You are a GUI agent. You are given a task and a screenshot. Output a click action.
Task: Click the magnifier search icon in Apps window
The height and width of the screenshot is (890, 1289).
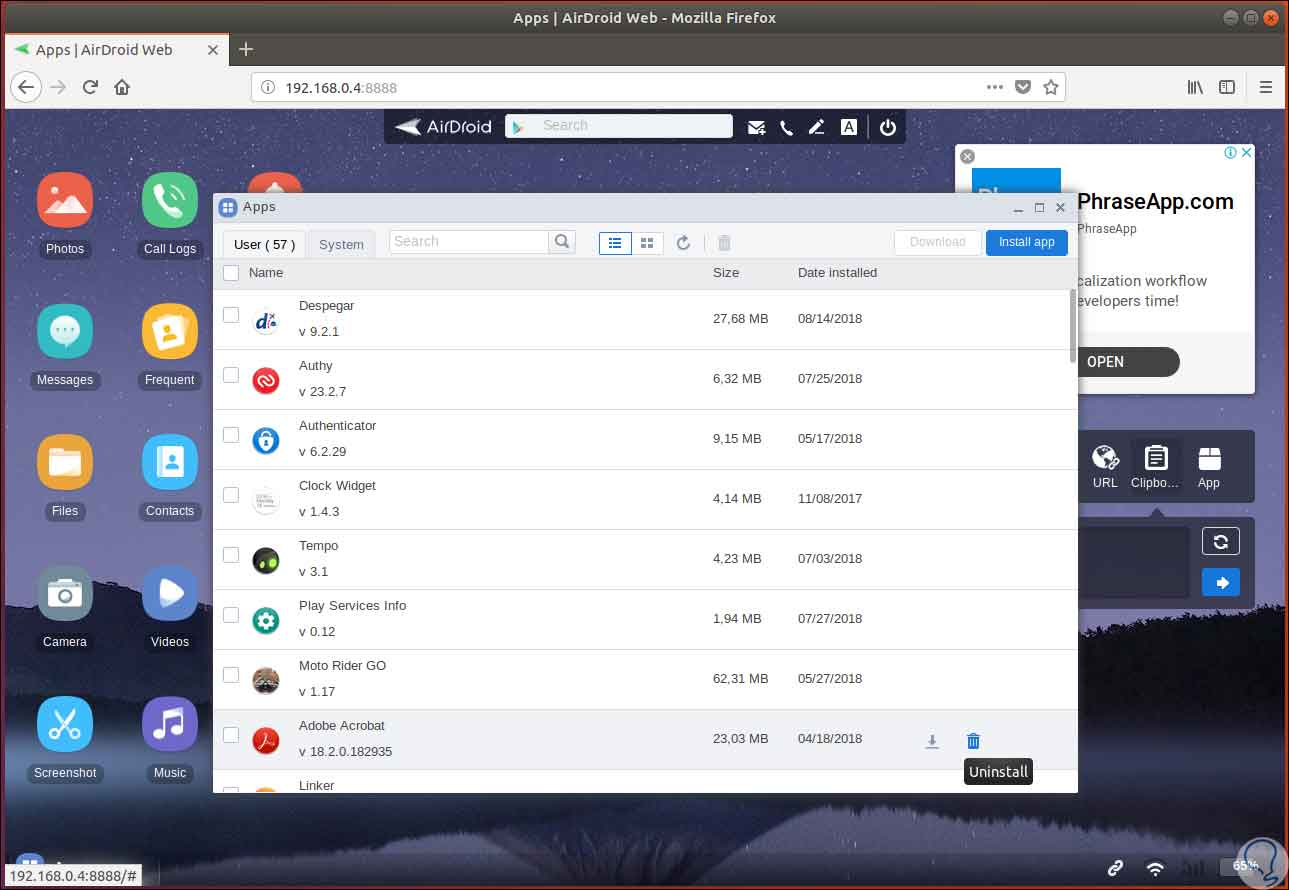click(562, 242)
